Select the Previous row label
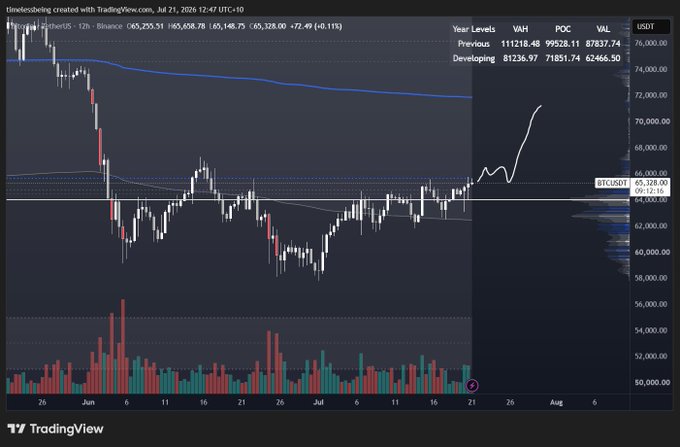Screen dimensions: 680x447 click(x=474, y=44)
